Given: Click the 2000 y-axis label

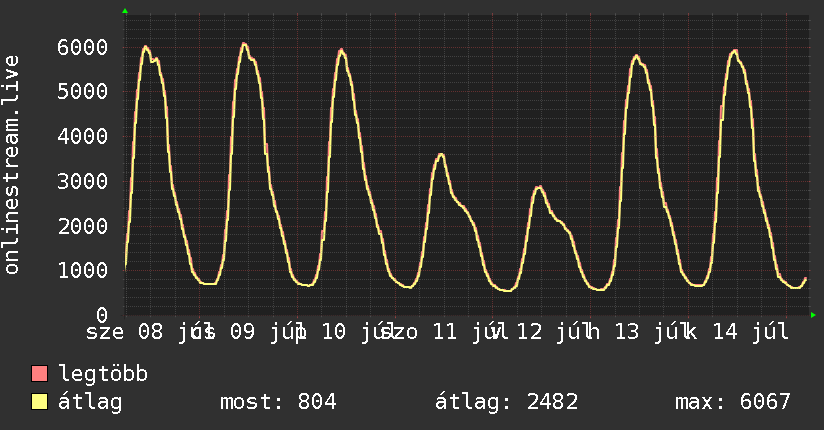Looking at the screenshot, I should pos(83,226).
